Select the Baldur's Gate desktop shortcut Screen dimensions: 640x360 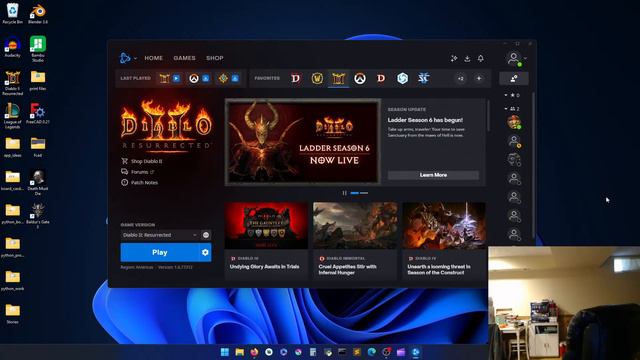point(38,216)
